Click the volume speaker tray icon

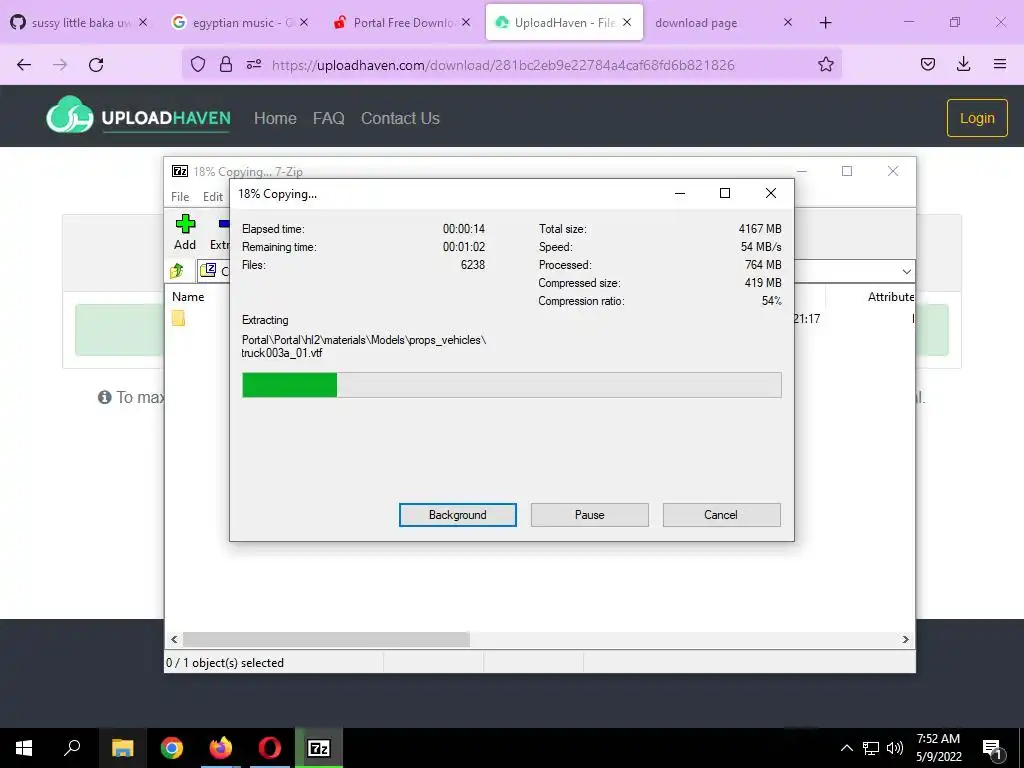click(x=895, y=748)
